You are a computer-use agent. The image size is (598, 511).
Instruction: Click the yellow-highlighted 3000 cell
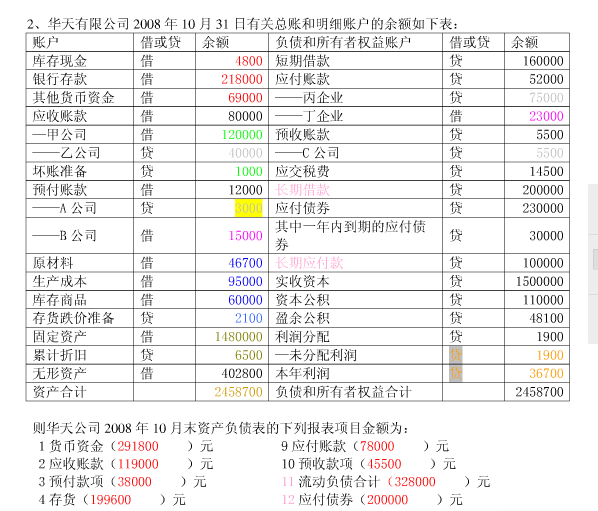click(x=249, y=208)
